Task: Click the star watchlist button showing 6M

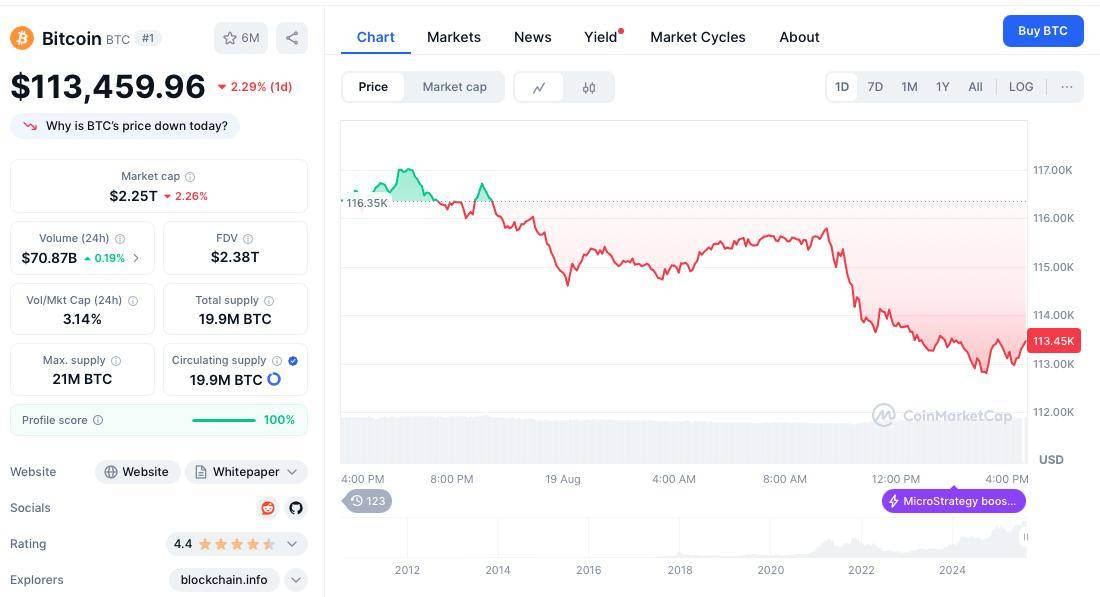Action: (241, 38)
